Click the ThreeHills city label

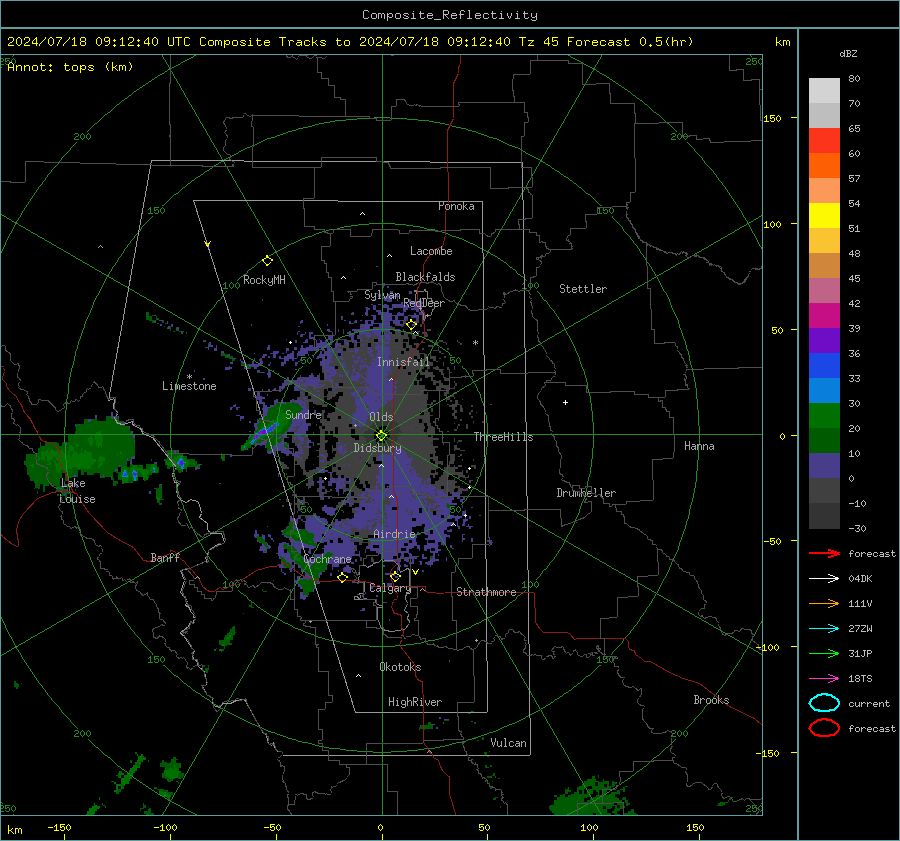pos(503,437)
